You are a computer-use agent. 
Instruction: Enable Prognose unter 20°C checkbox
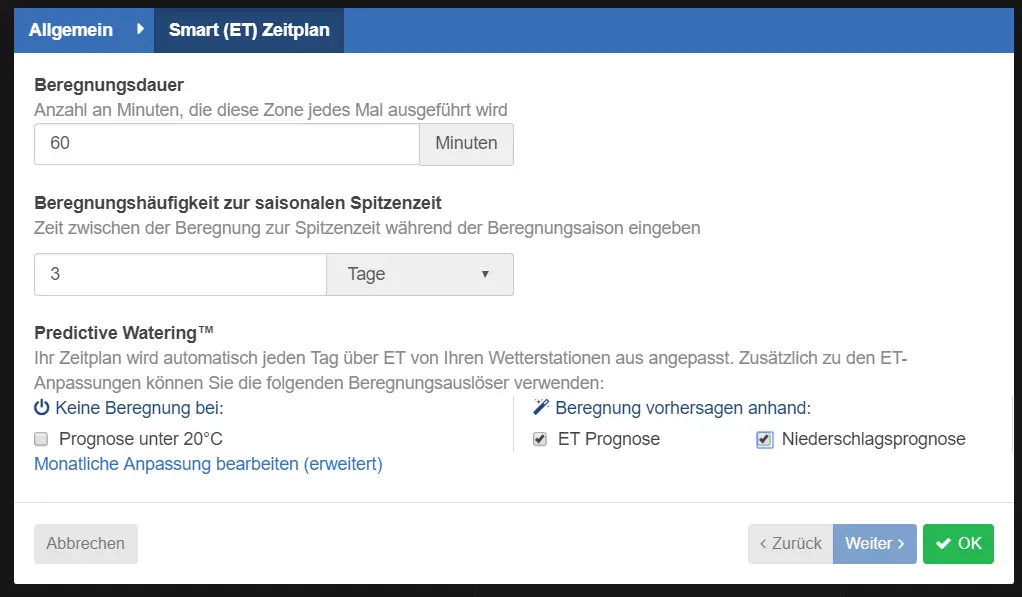click(41, 439)
